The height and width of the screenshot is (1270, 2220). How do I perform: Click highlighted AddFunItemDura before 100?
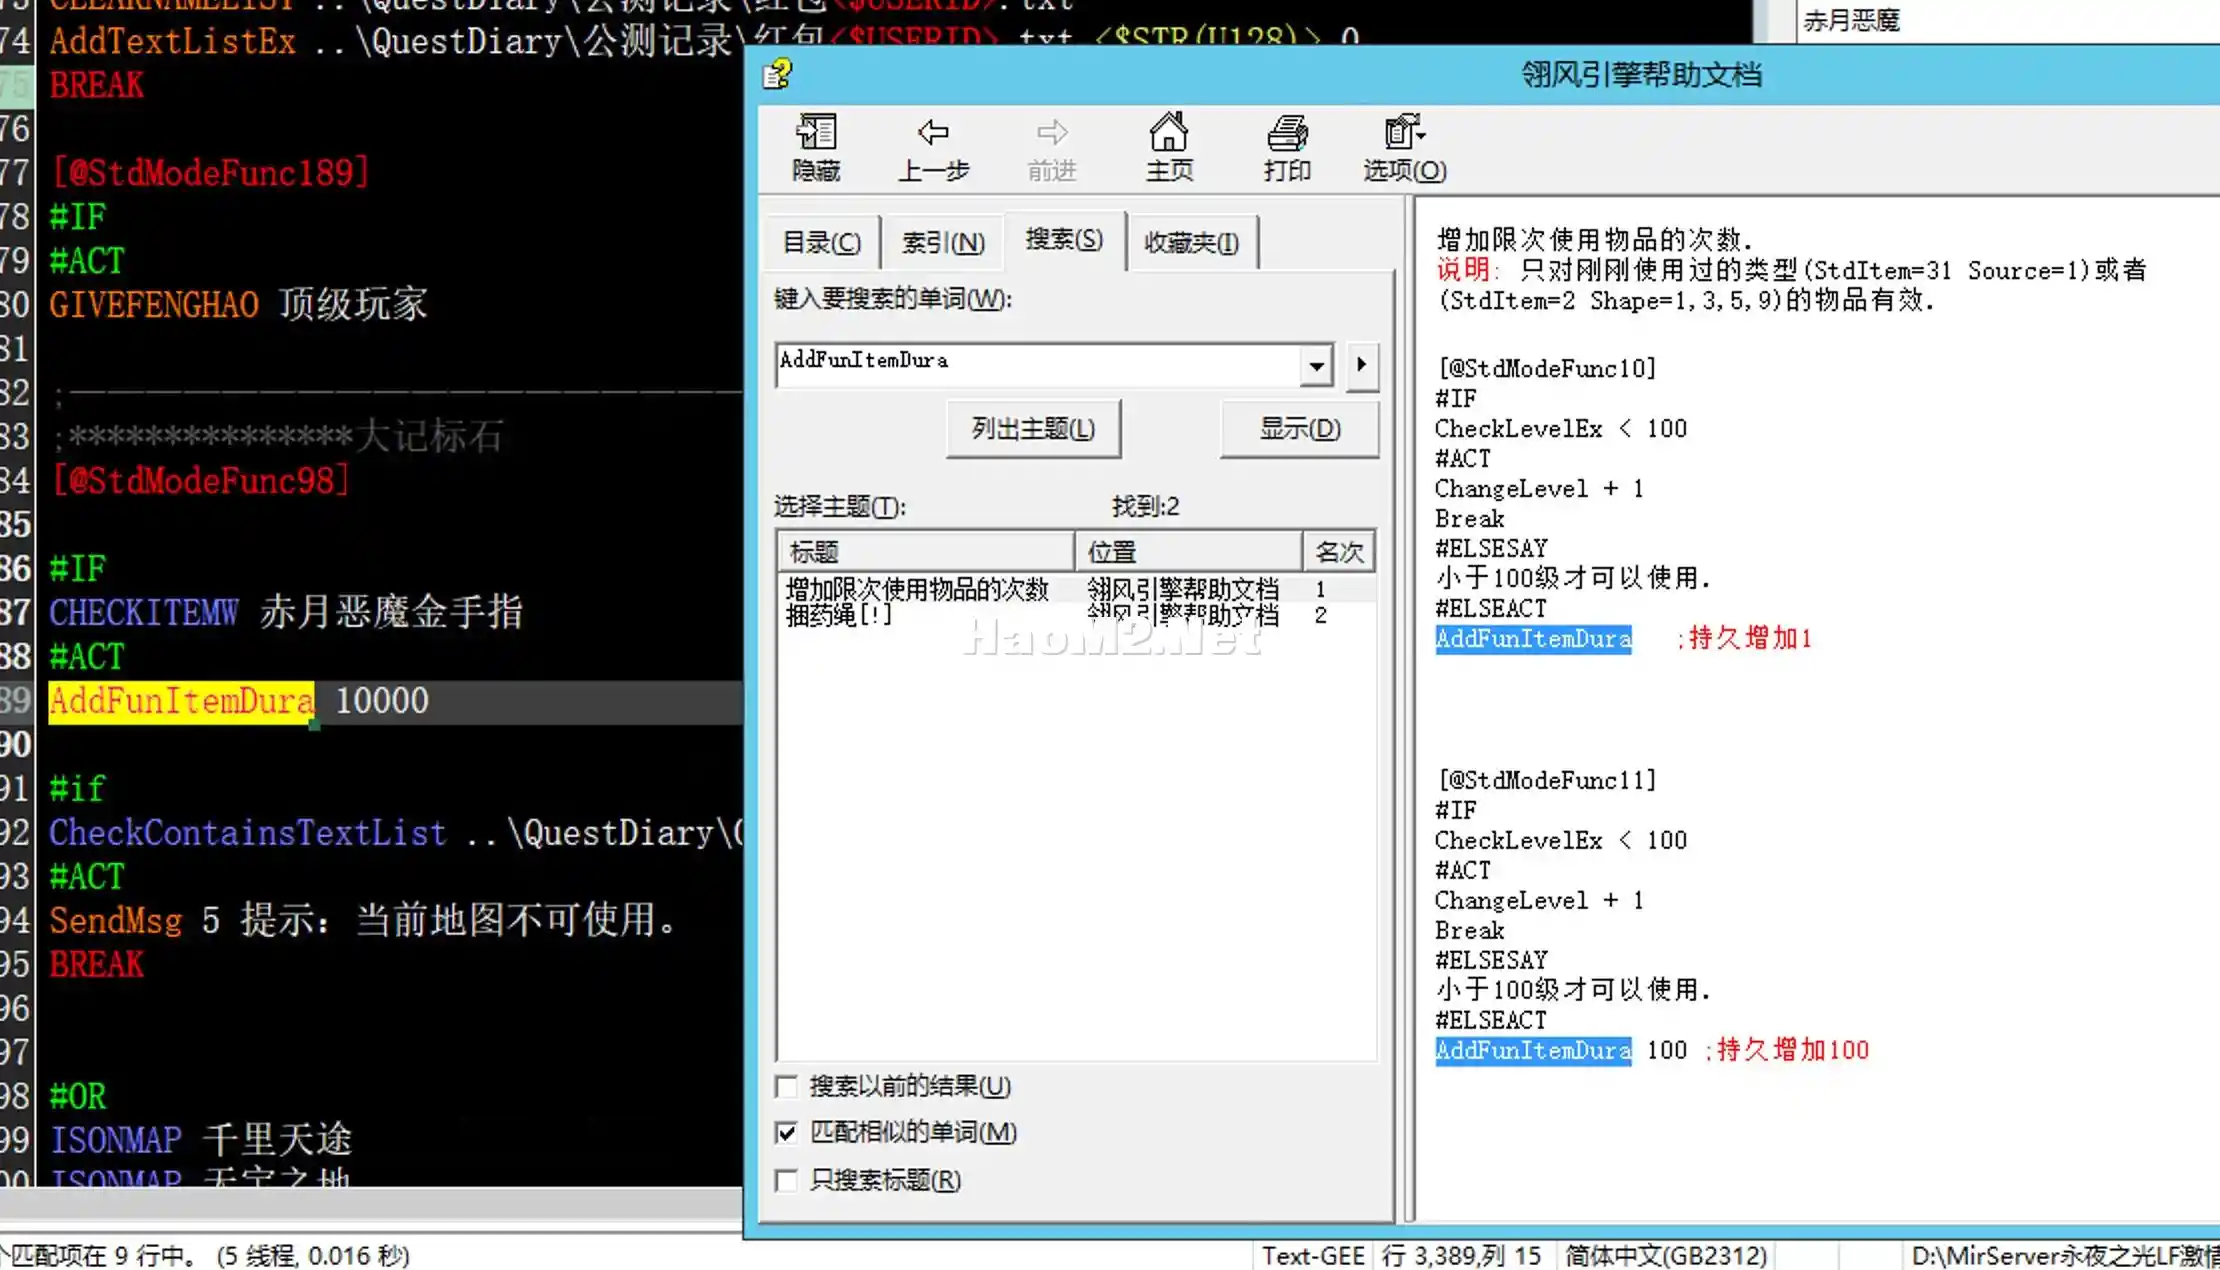click(x=1533, y=1050)
